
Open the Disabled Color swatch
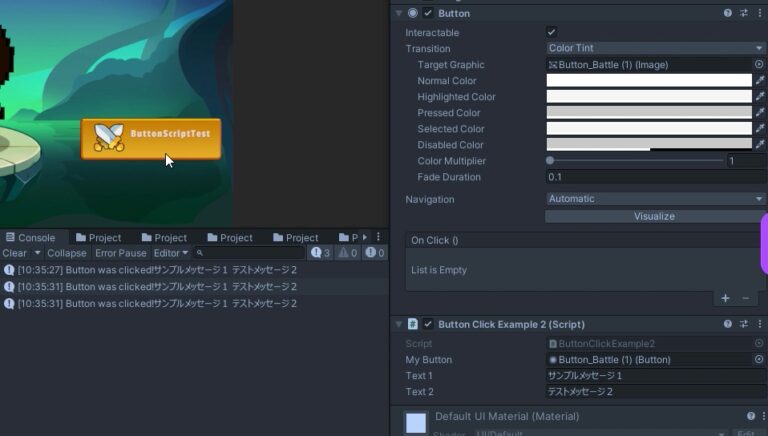click(x=649, y=144)
